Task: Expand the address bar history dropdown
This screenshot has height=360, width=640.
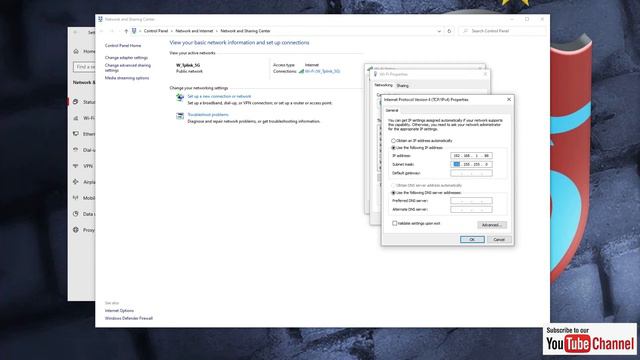Action: click(439, 31)
